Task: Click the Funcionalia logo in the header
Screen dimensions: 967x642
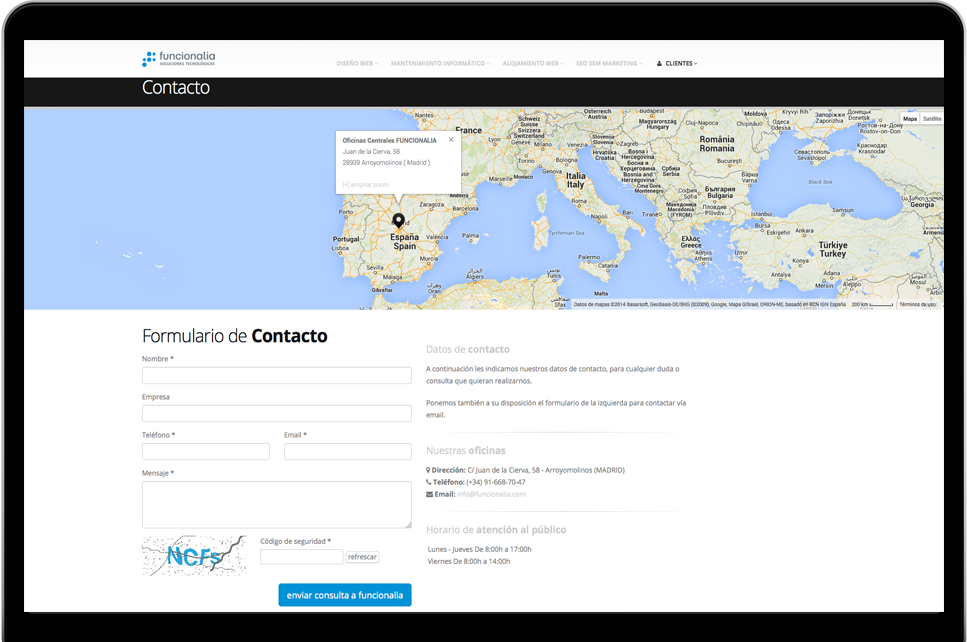Action: coord(178,58)
